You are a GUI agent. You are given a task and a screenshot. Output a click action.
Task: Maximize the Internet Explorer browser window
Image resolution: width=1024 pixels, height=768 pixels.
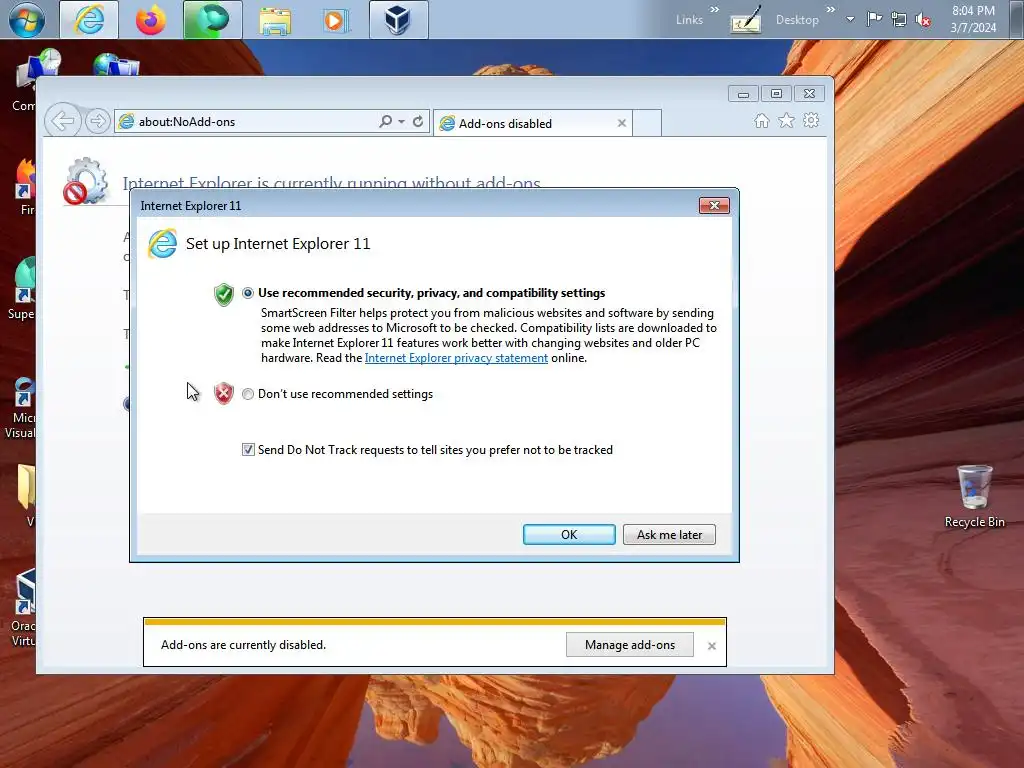(x=776, y=94)
